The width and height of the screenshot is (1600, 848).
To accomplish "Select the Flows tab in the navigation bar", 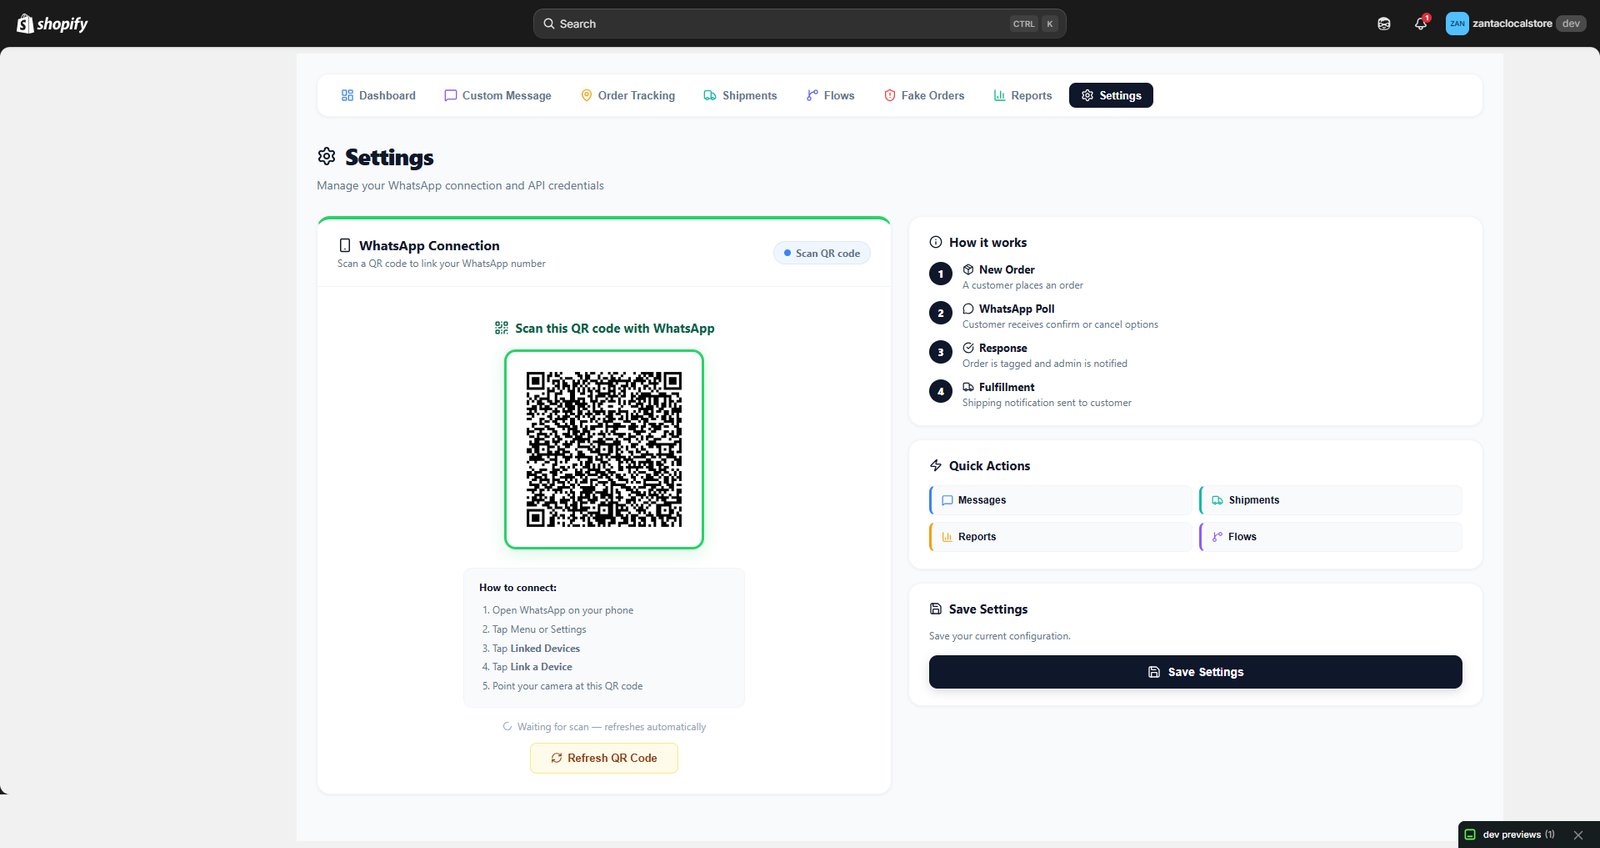I will point(830,96).
